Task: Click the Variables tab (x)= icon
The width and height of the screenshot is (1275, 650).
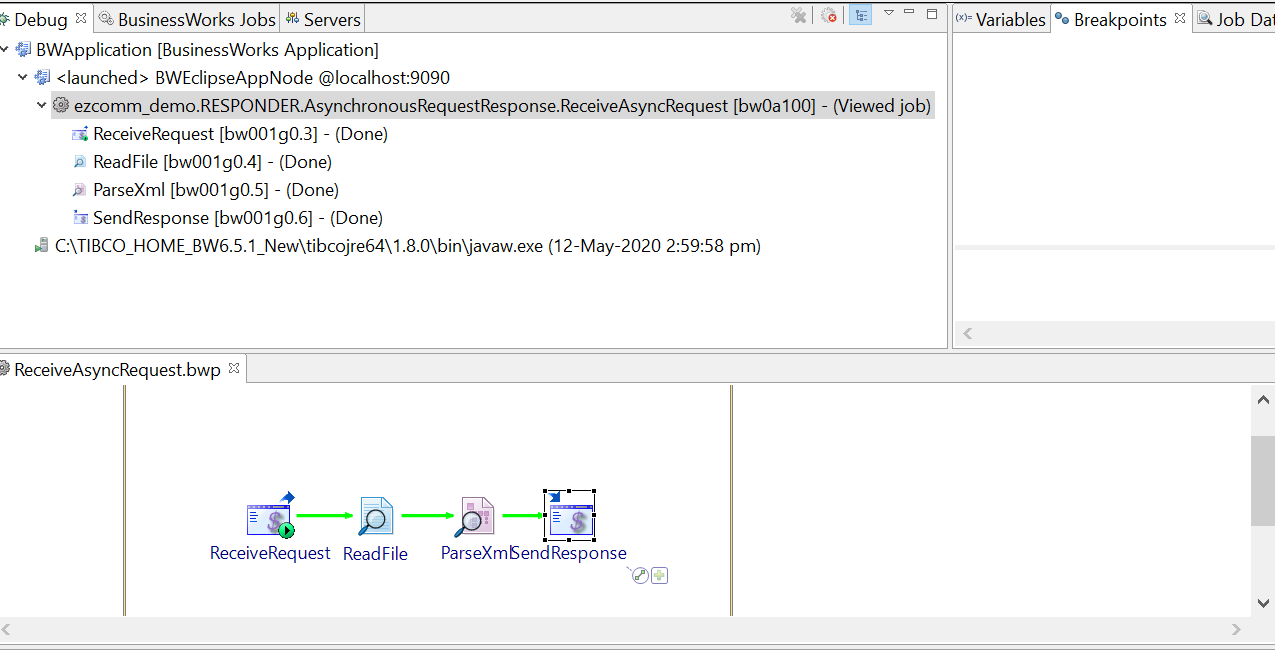Action: 964,19
